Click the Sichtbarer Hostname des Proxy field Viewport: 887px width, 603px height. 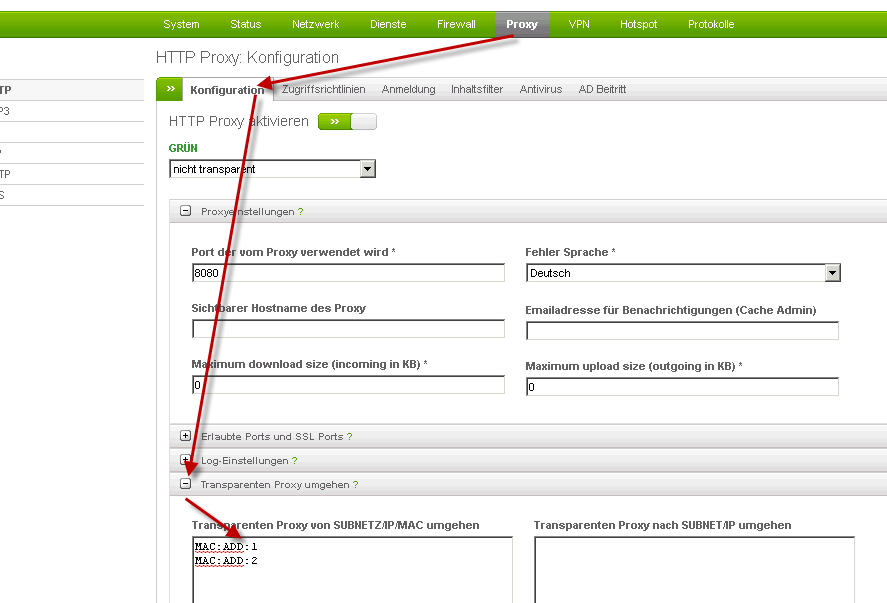point(348,329)
